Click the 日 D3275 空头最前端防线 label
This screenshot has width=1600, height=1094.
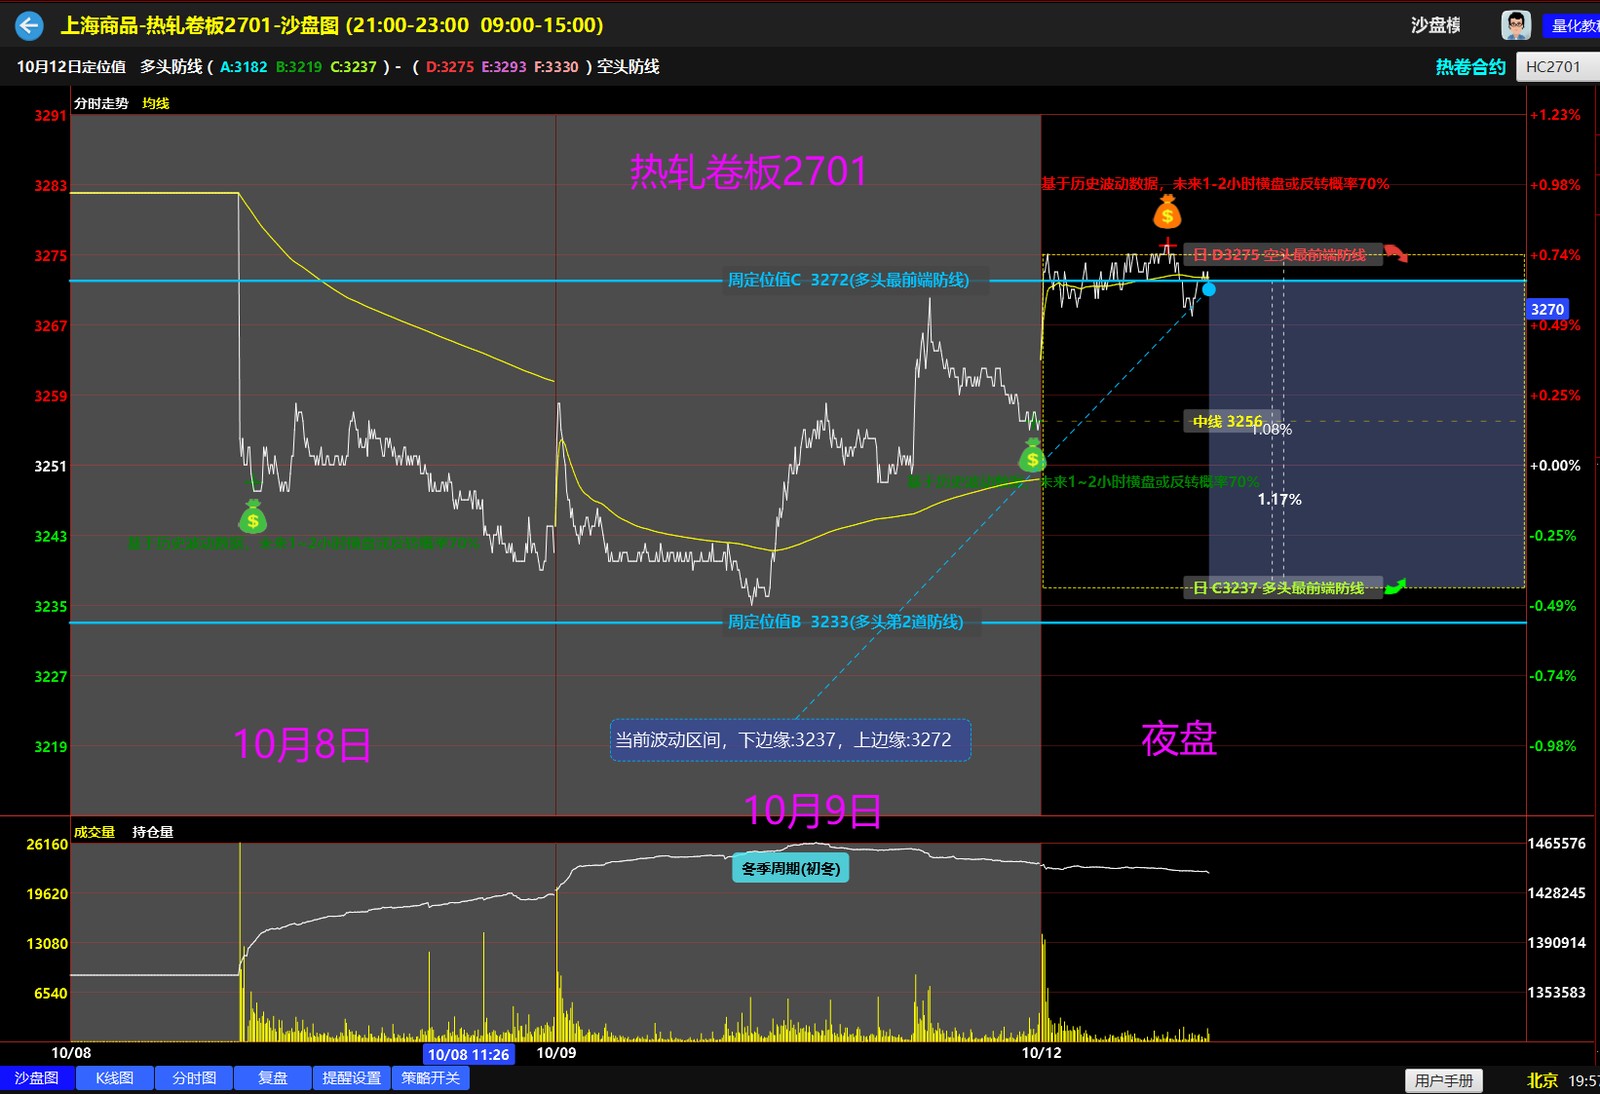click(1283, 254)
